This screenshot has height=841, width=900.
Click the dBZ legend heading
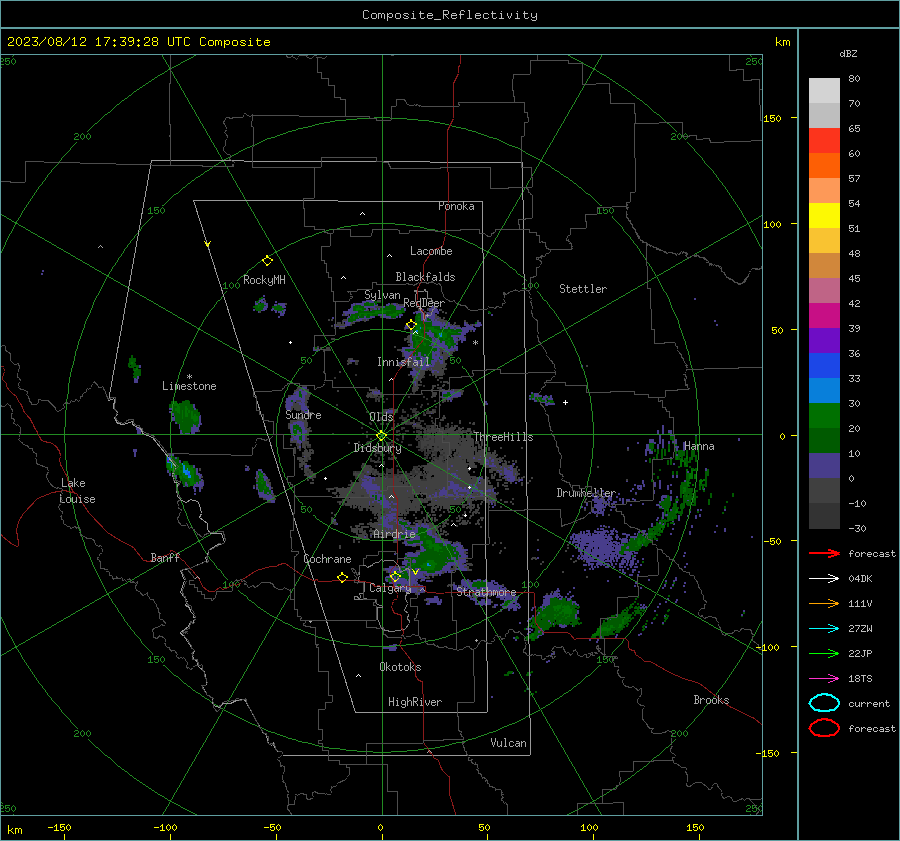click(848, 53)
